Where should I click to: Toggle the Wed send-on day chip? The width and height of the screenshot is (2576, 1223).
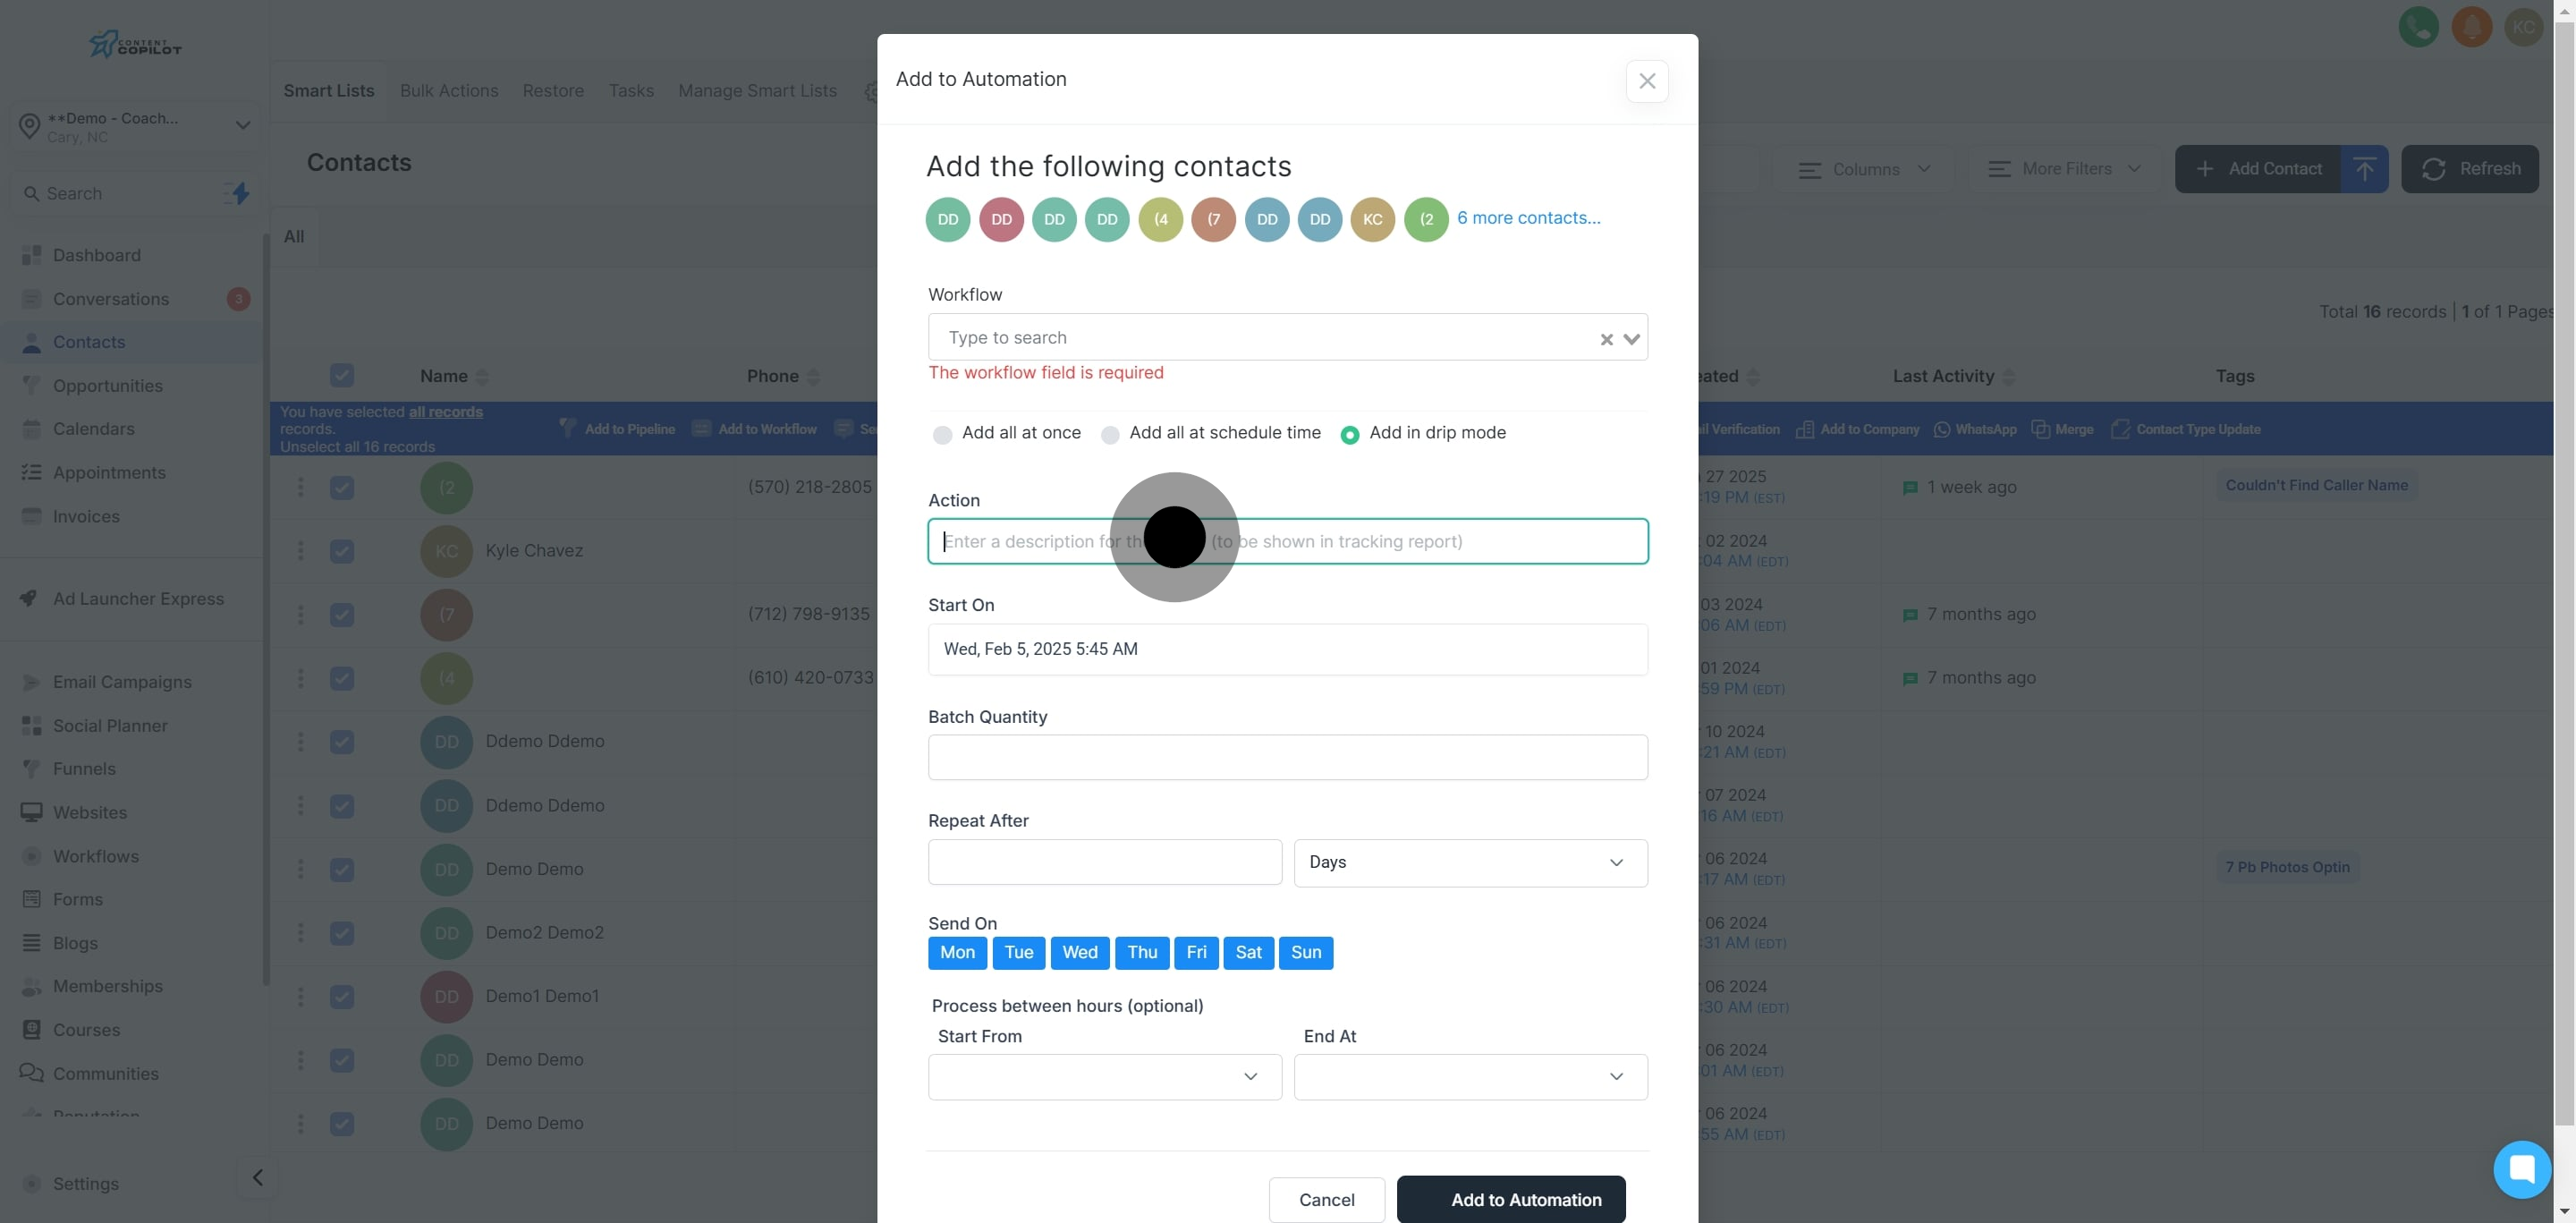(x=1079, y=952)
